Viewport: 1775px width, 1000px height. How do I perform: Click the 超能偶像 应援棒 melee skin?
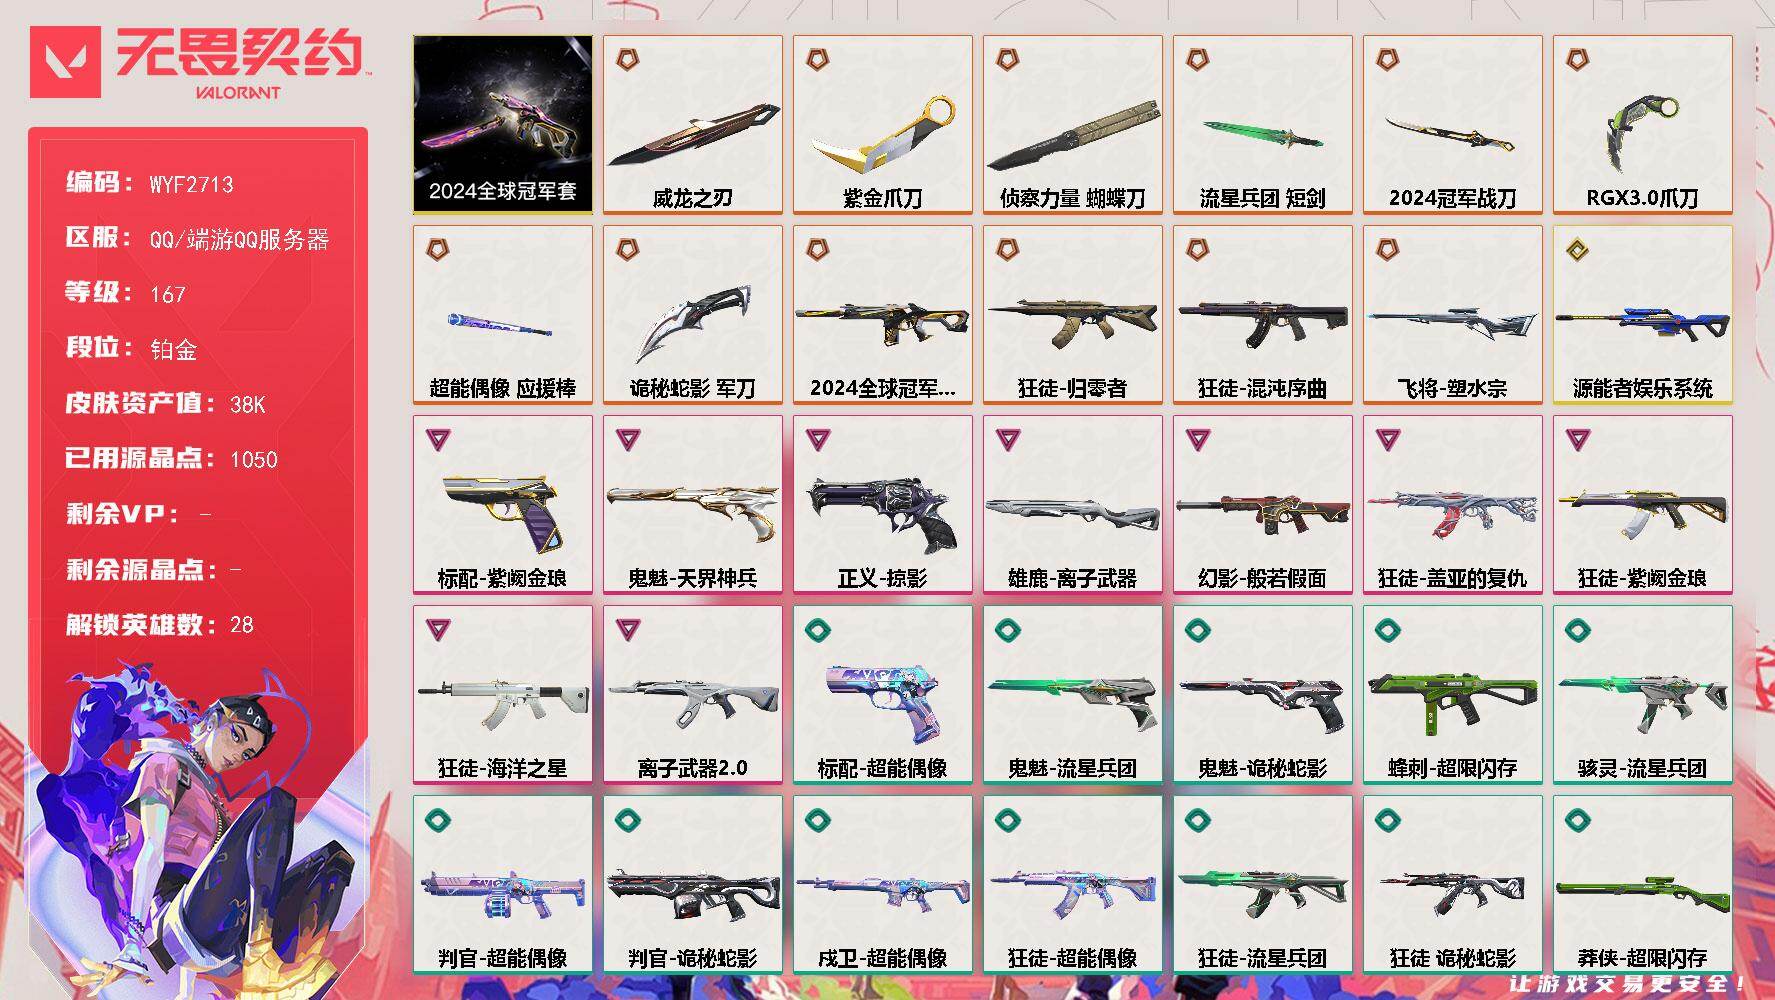pos(502,315)
